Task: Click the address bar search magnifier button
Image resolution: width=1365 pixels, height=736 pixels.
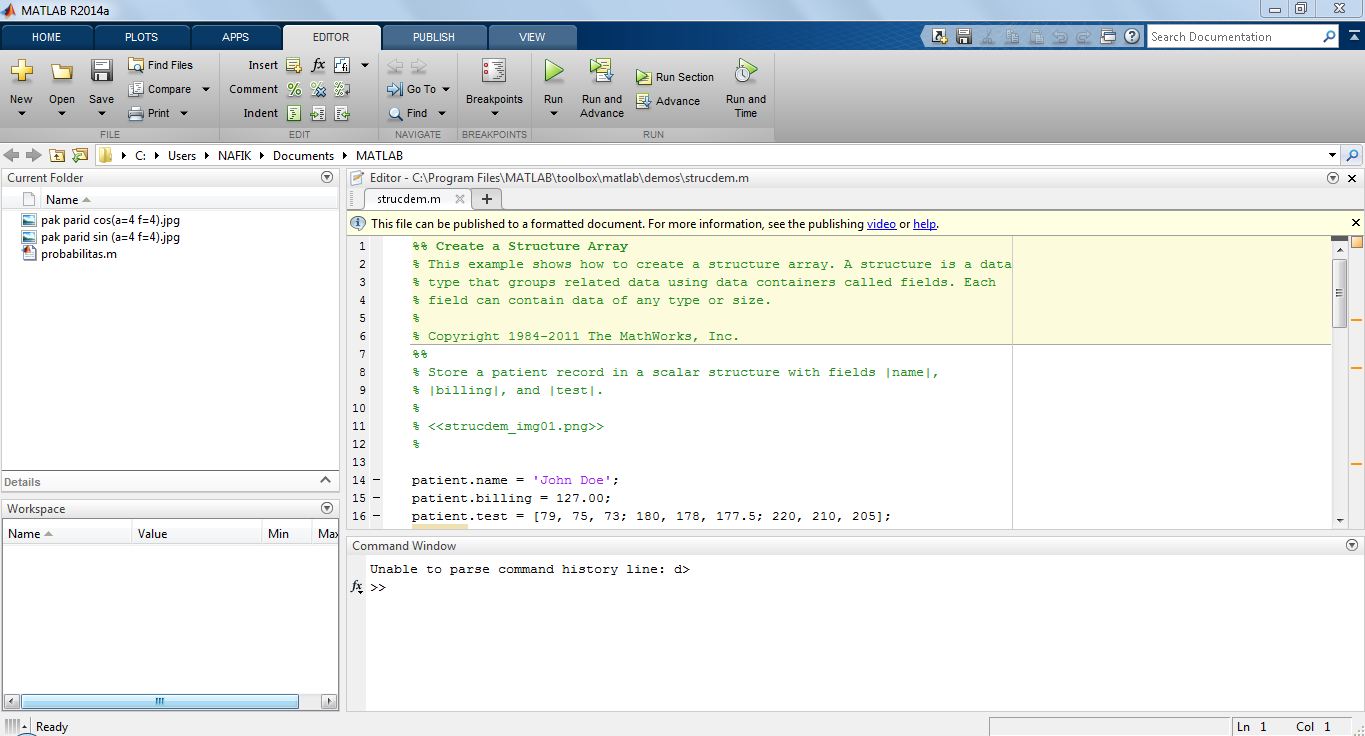Action: (x=1352, y=155)
